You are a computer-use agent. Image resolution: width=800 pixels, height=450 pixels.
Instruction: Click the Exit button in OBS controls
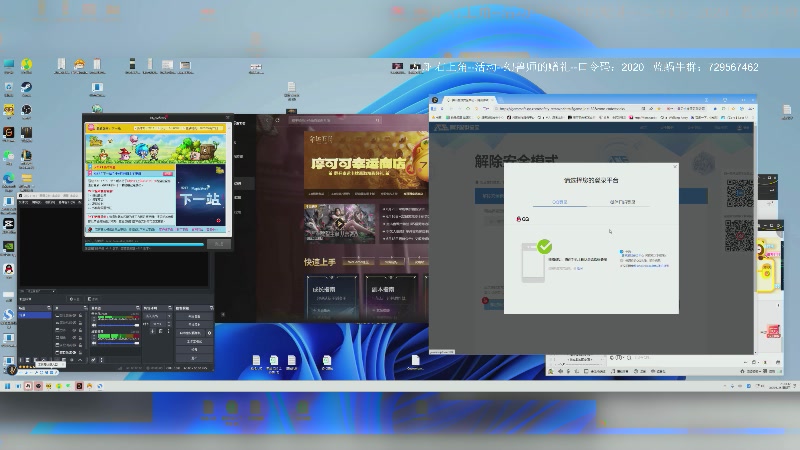[194, 358]
